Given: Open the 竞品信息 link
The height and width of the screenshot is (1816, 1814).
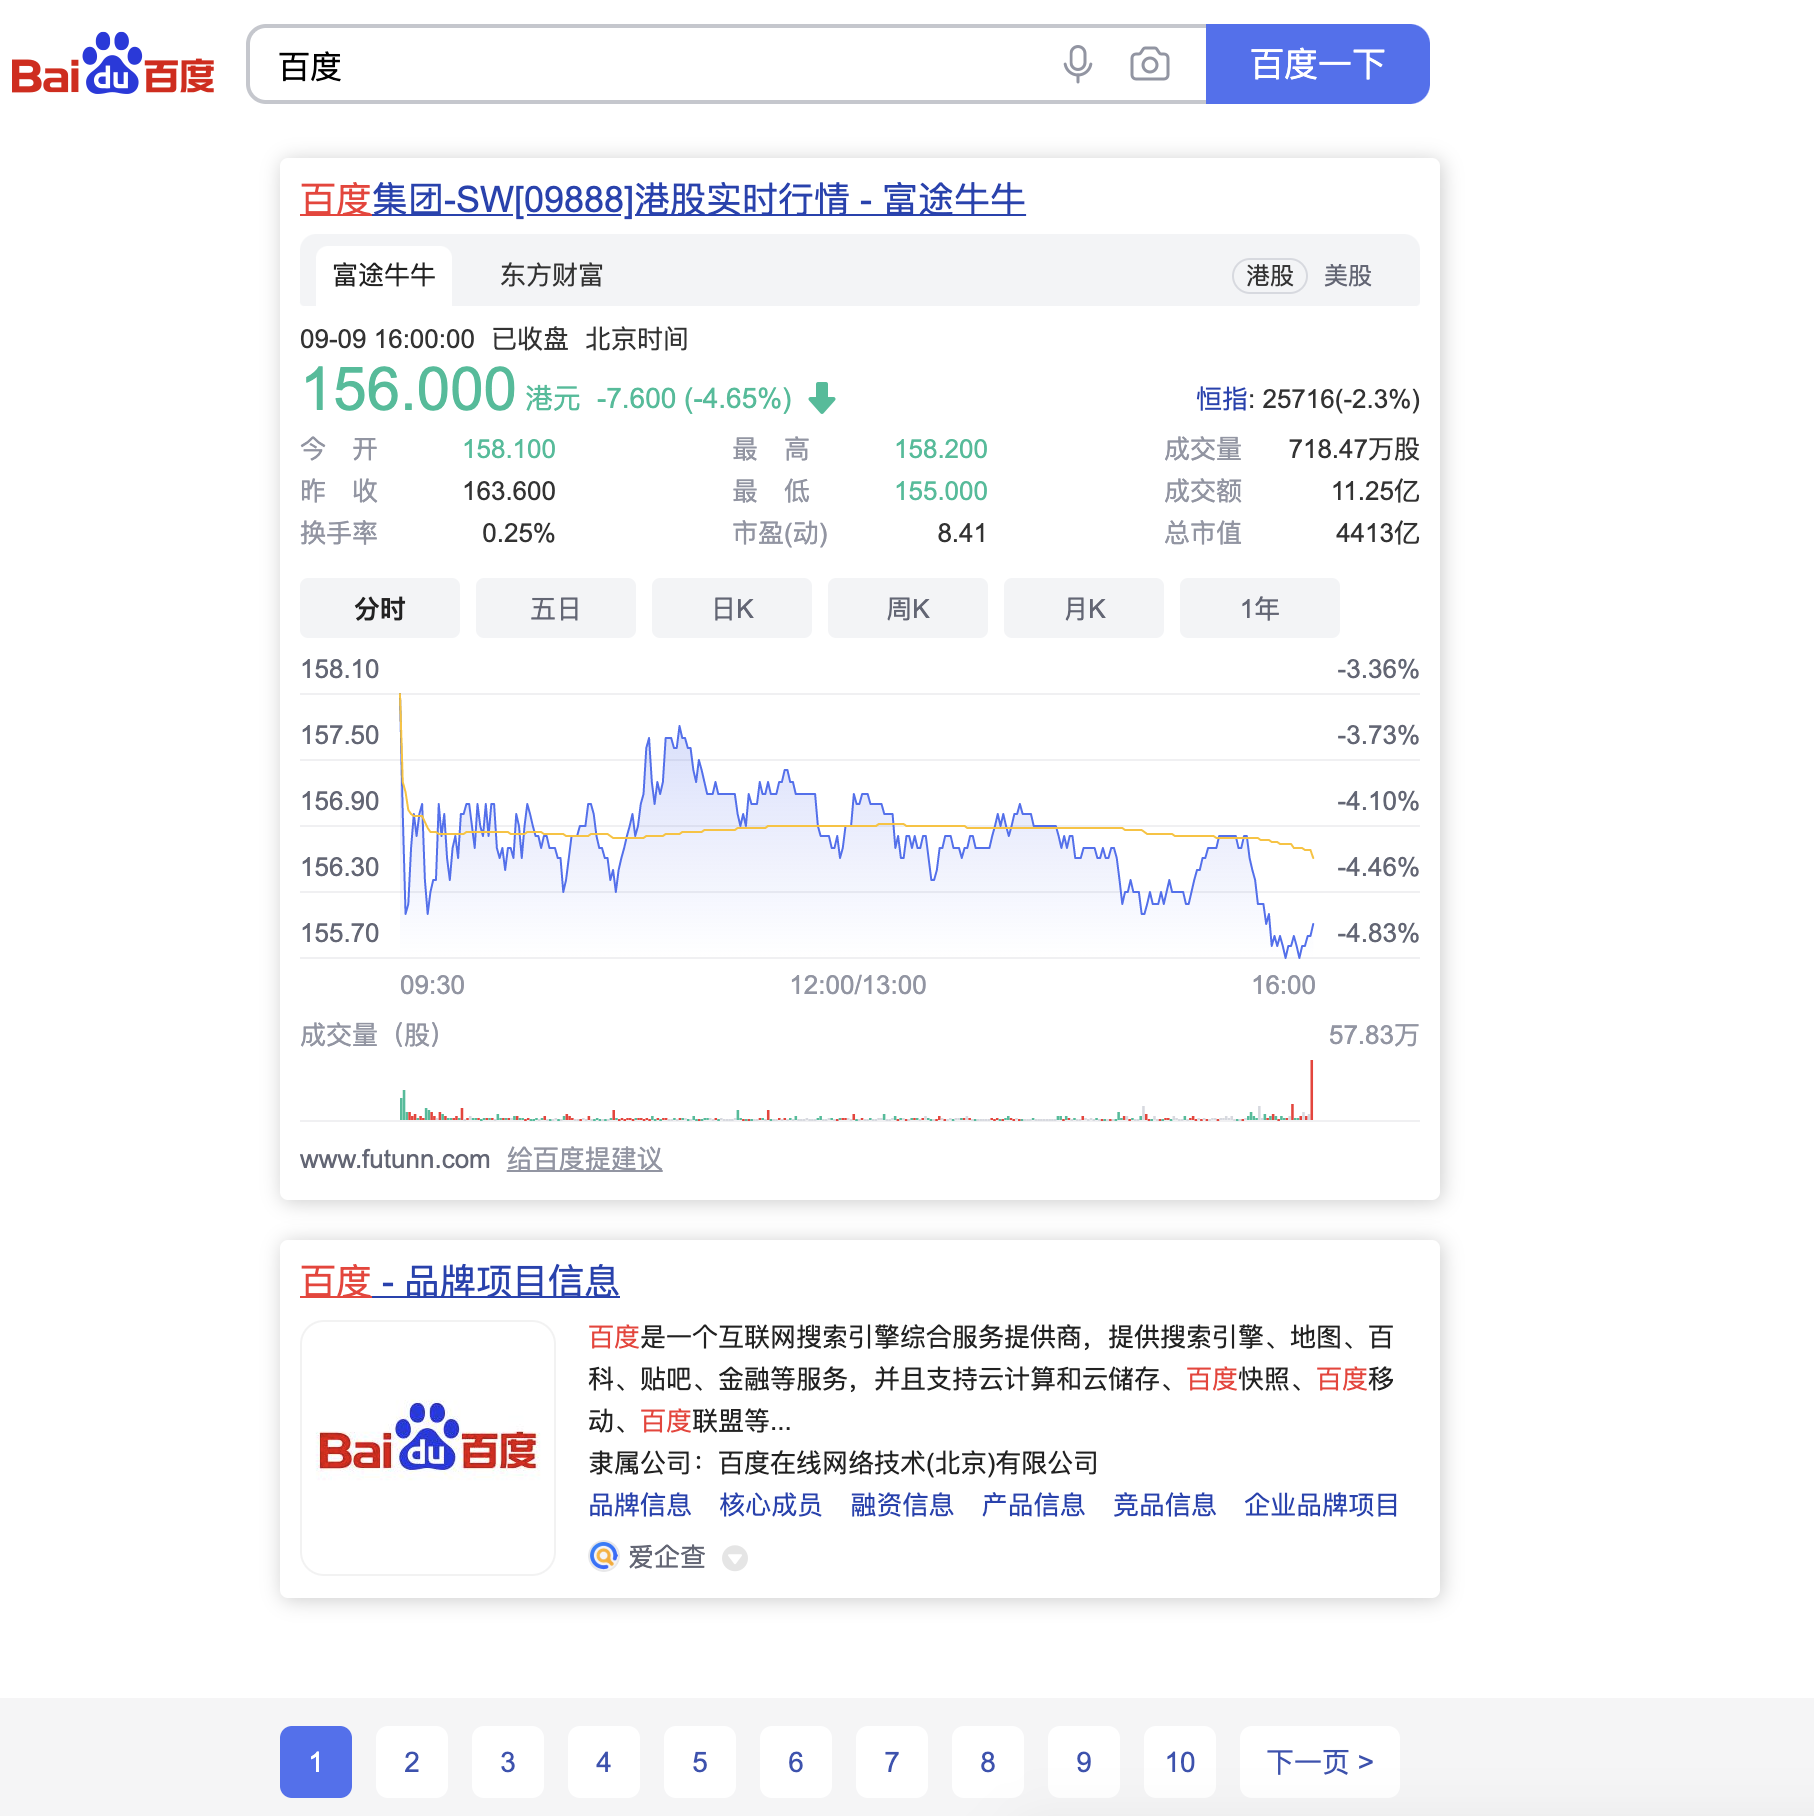Looking at the screenshot, I should (1164, 1504).
